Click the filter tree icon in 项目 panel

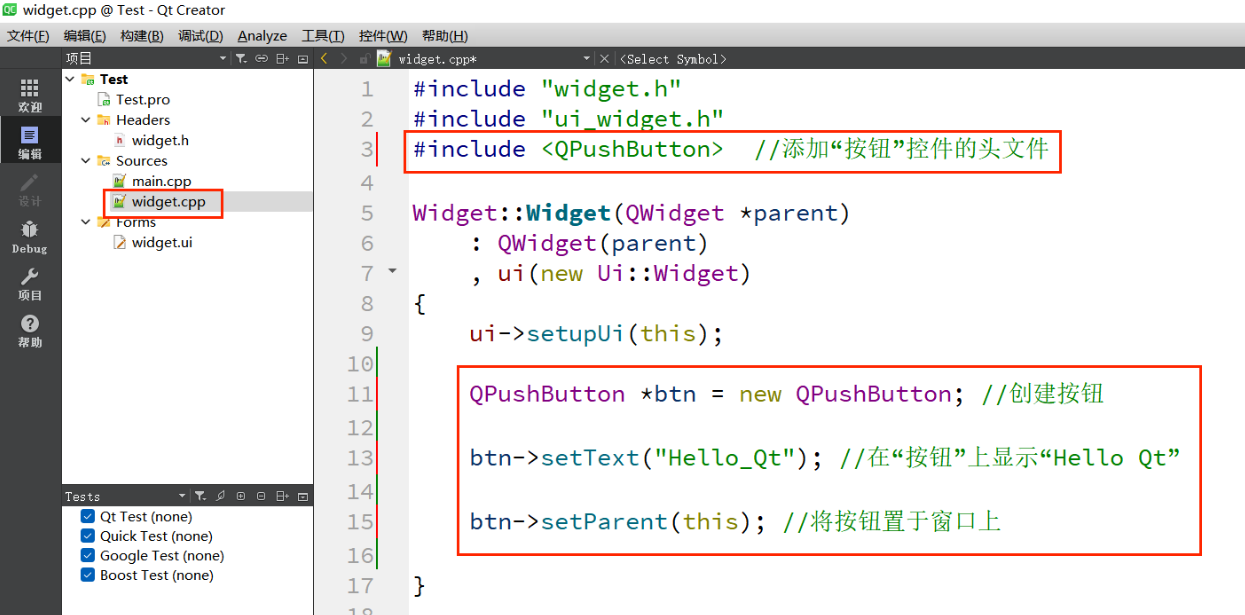241,59
